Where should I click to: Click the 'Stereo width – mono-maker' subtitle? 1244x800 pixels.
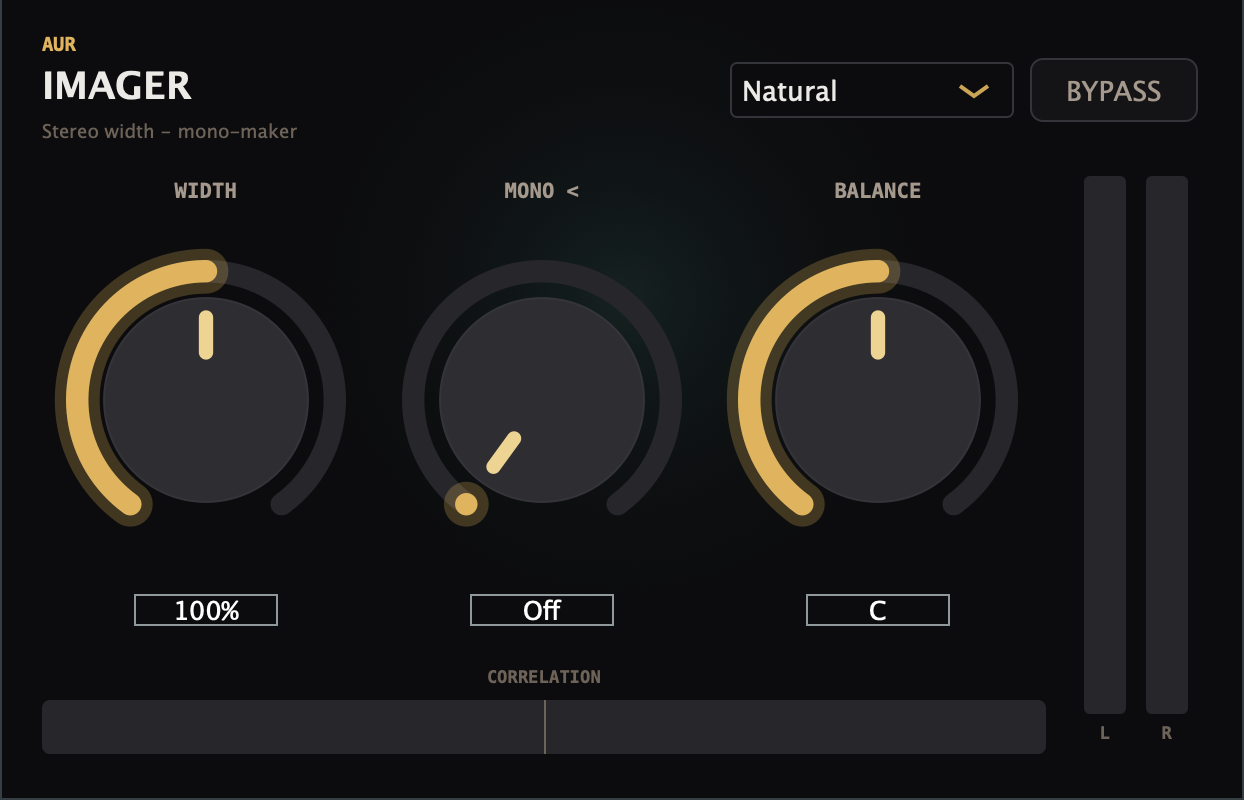coord(170,131)
